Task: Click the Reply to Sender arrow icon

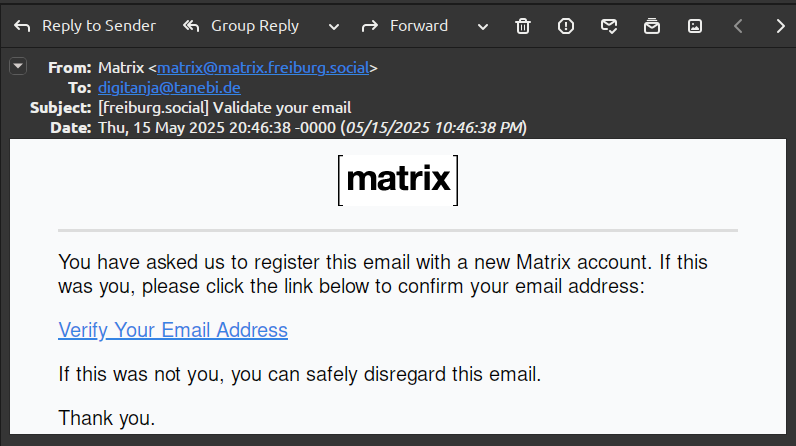Action: pos(22,26)
